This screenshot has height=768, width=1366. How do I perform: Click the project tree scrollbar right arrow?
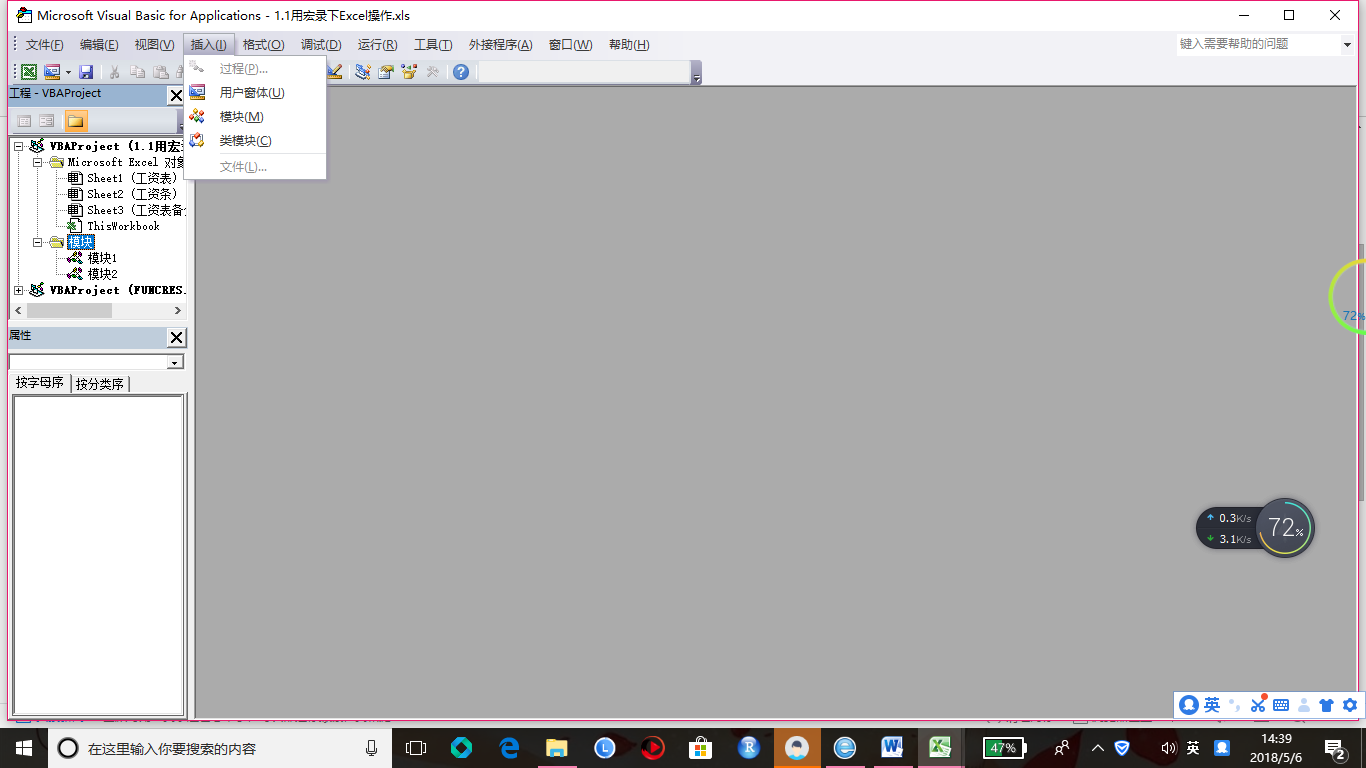177,311
